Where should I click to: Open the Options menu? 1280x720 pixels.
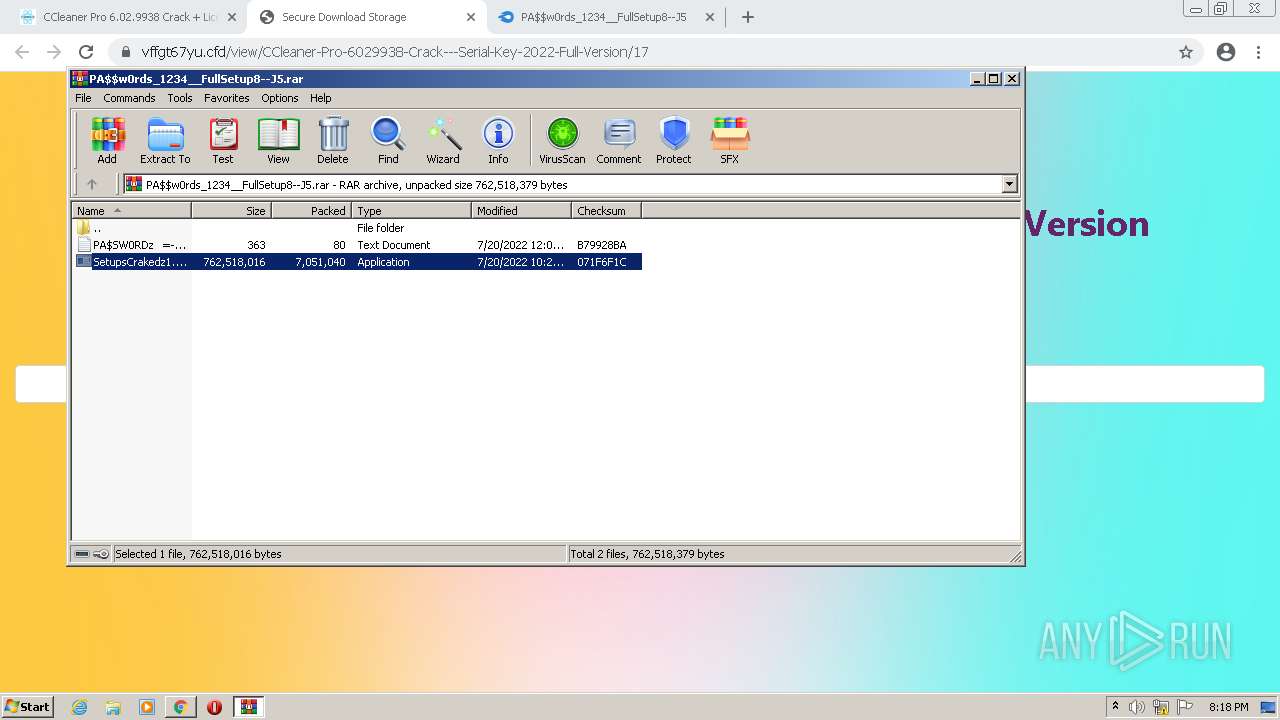click(x=280, y=98)
